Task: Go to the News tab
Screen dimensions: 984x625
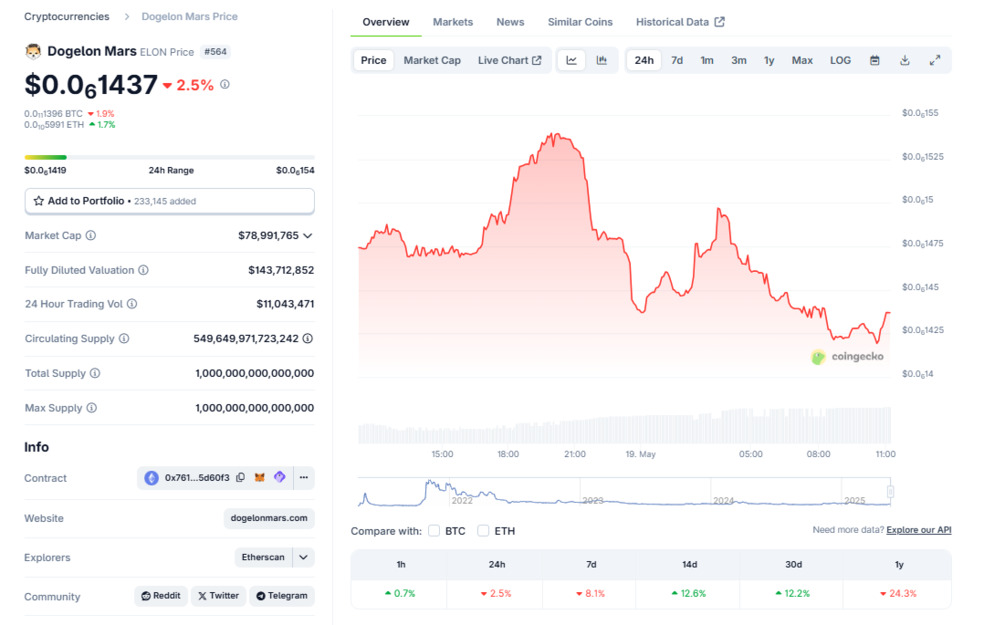Action: coord(510,22)
